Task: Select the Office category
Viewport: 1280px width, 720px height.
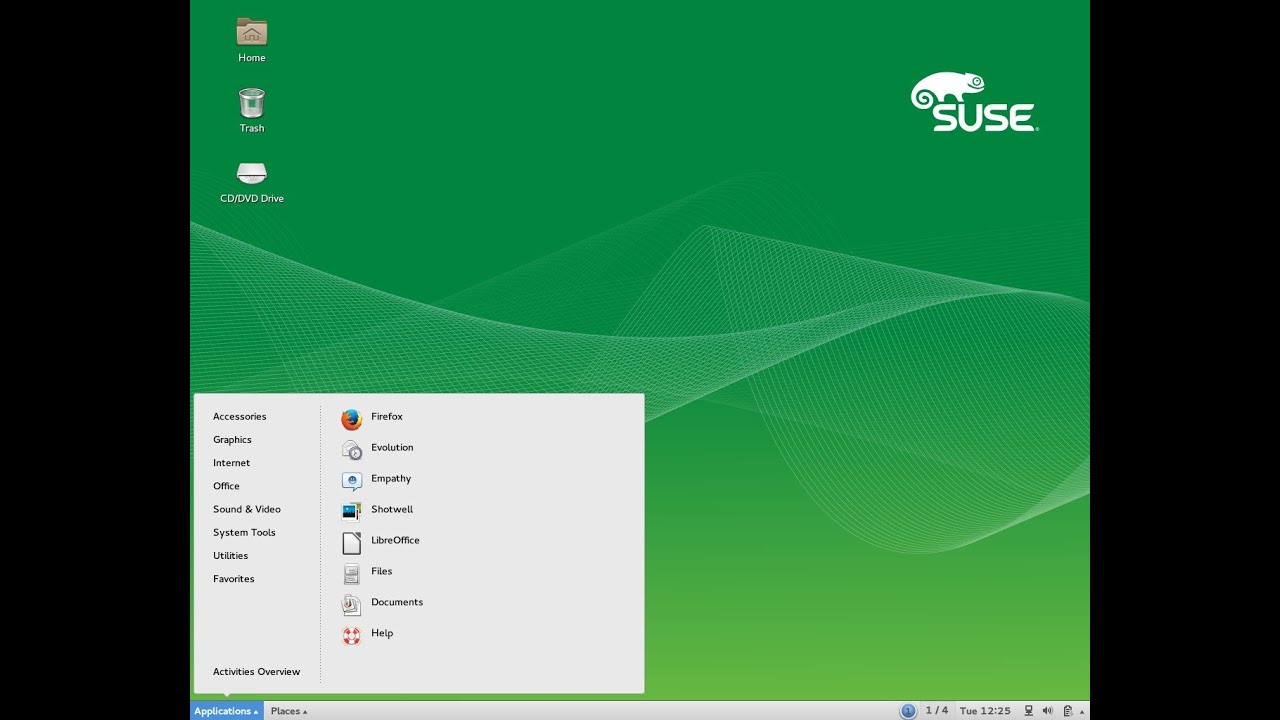Action: point(226,486)
